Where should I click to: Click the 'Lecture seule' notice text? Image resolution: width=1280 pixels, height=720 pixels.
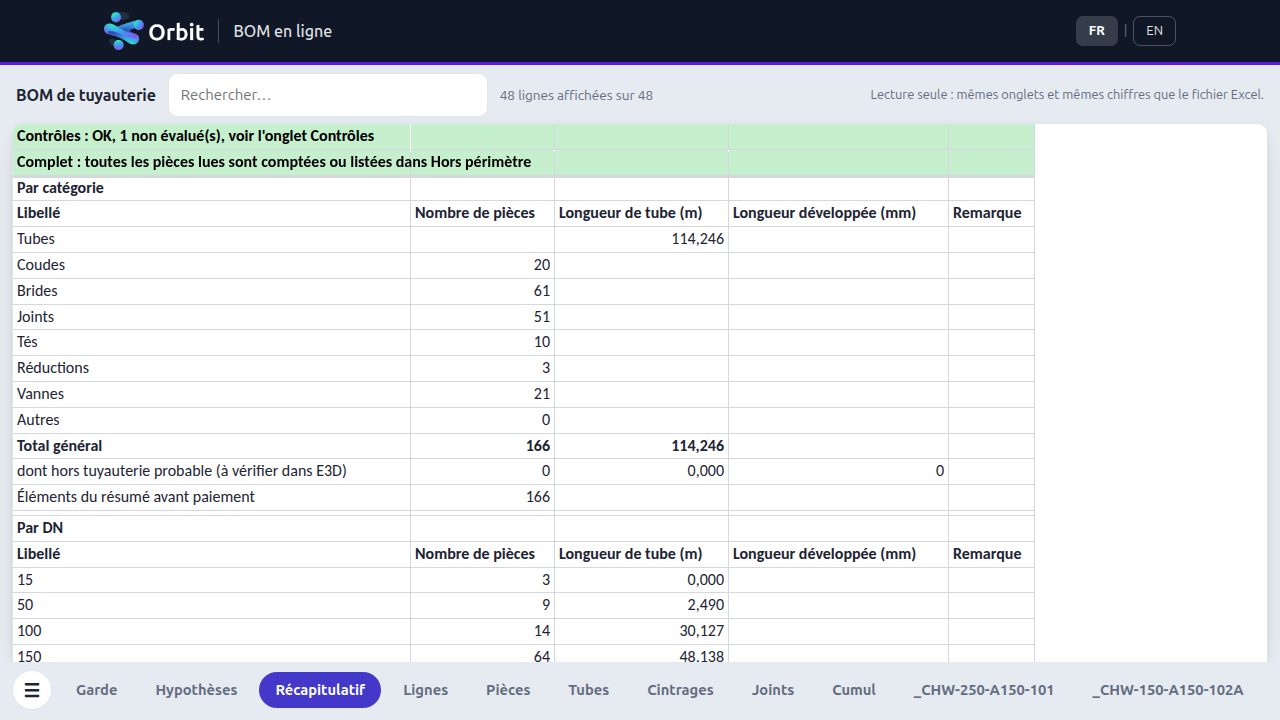1067,95
